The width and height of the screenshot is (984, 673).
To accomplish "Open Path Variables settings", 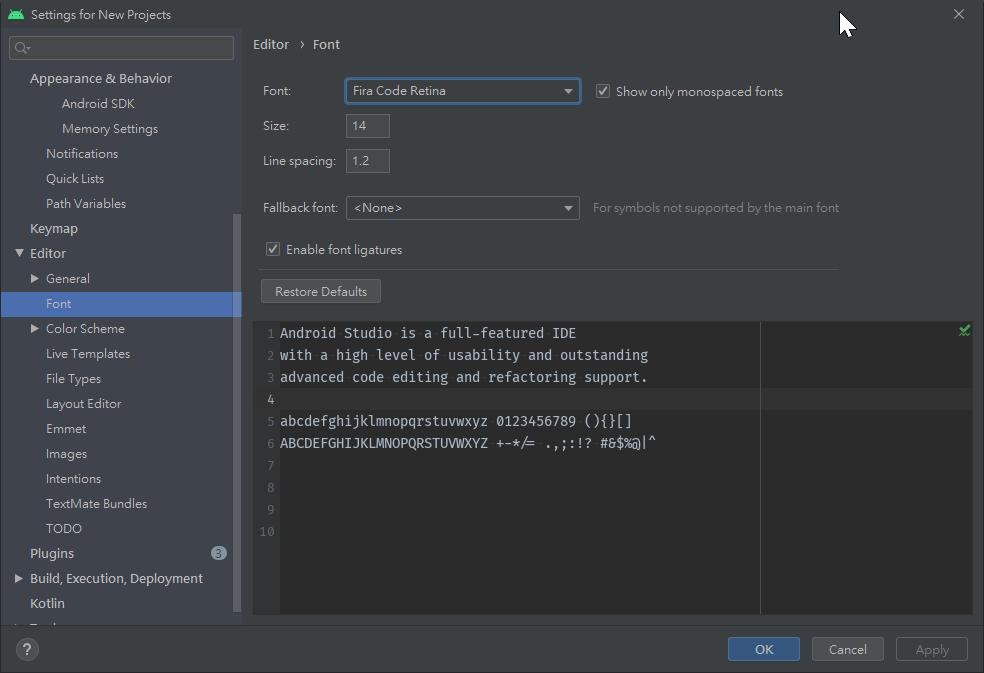I will tap(86, 204).
